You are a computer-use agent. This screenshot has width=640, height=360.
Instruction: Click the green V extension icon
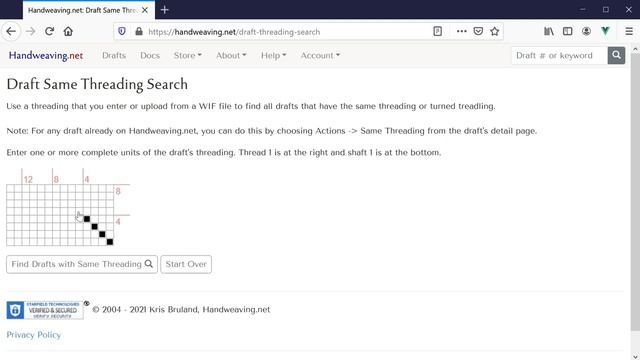coord(605,31)
